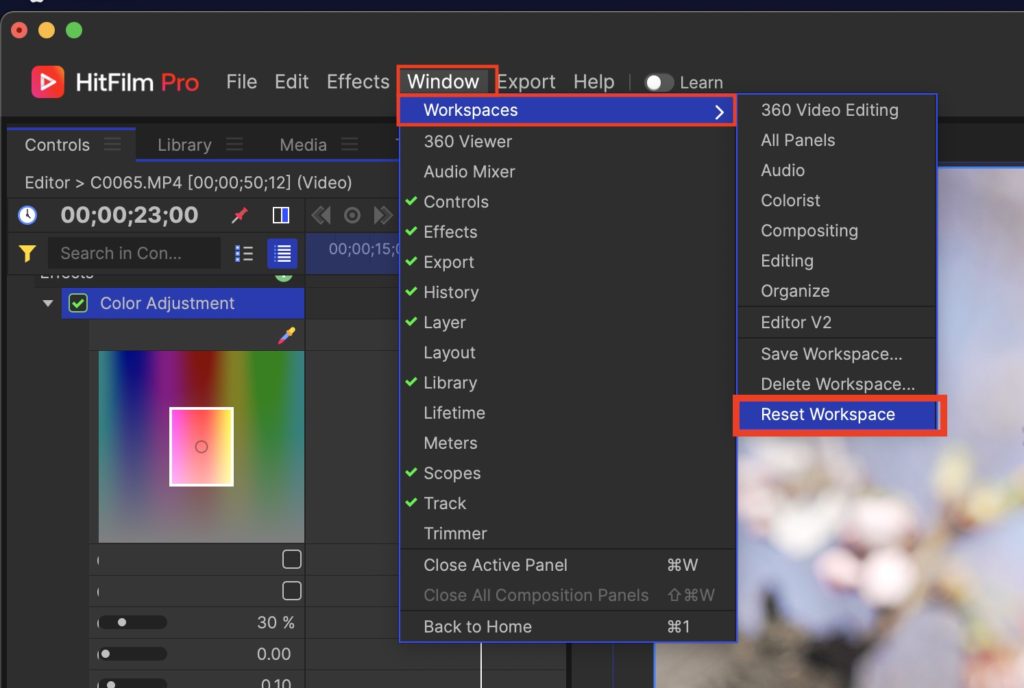Click the split view icon in Controls

(281, 216)
